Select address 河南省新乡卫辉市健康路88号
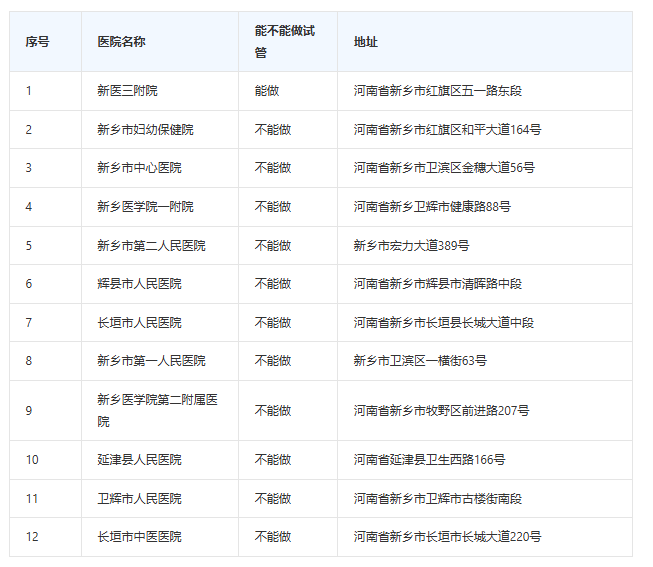 [x=432, y=207]
